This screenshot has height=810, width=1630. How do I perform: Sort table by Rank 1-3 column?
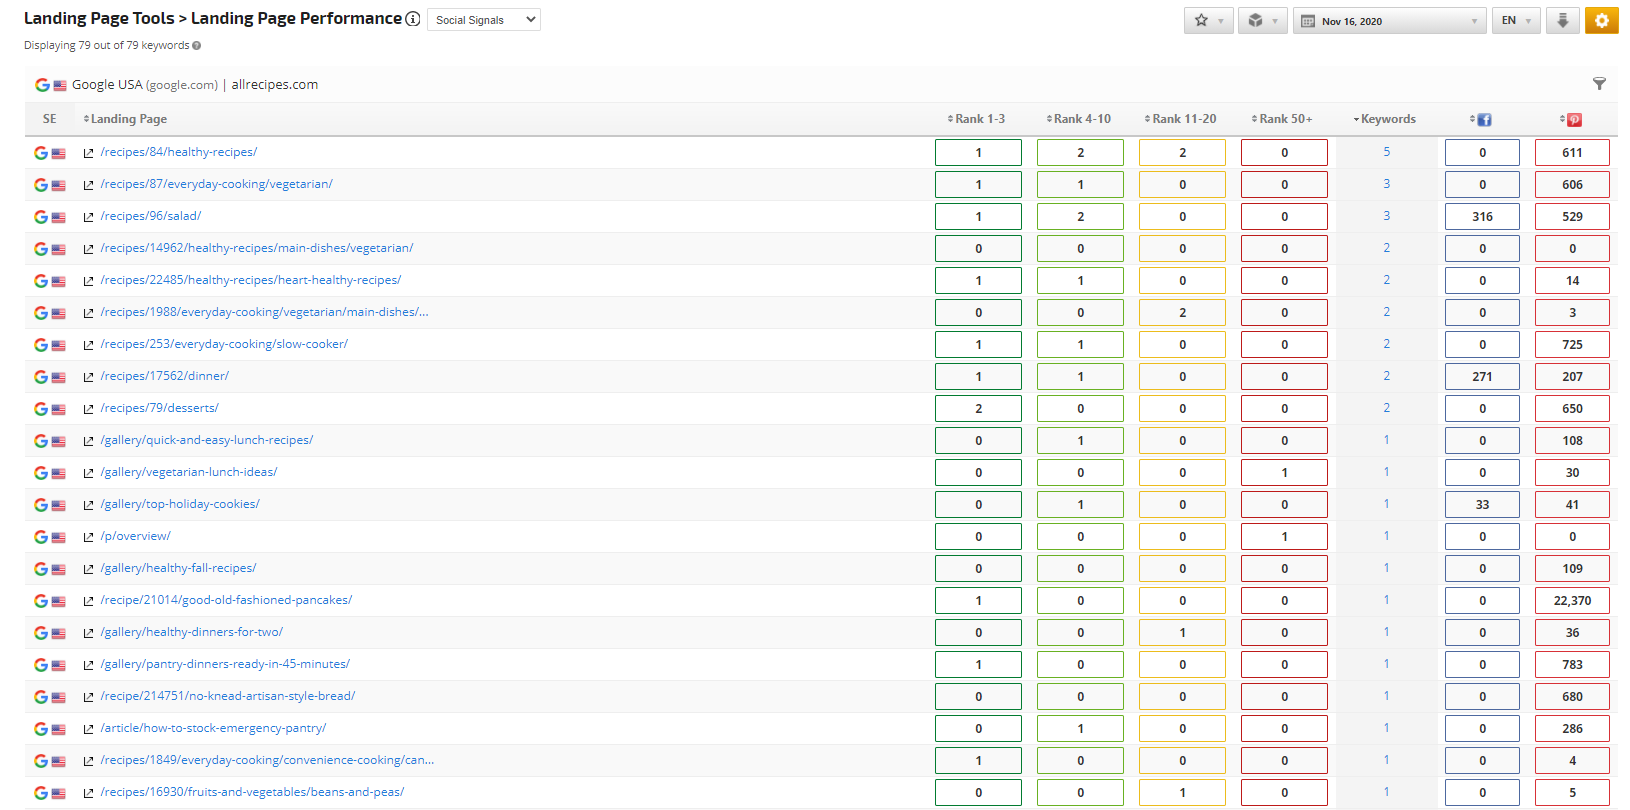point(979,119)
